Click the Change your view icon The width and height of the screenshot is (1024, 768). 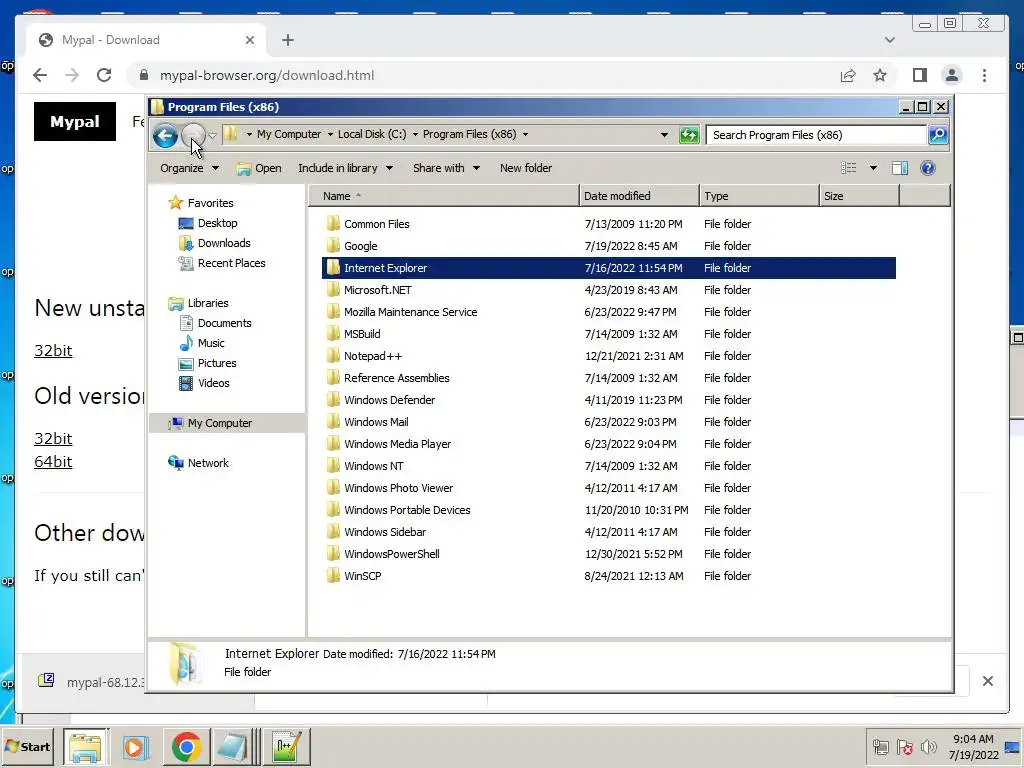(848, 168)
